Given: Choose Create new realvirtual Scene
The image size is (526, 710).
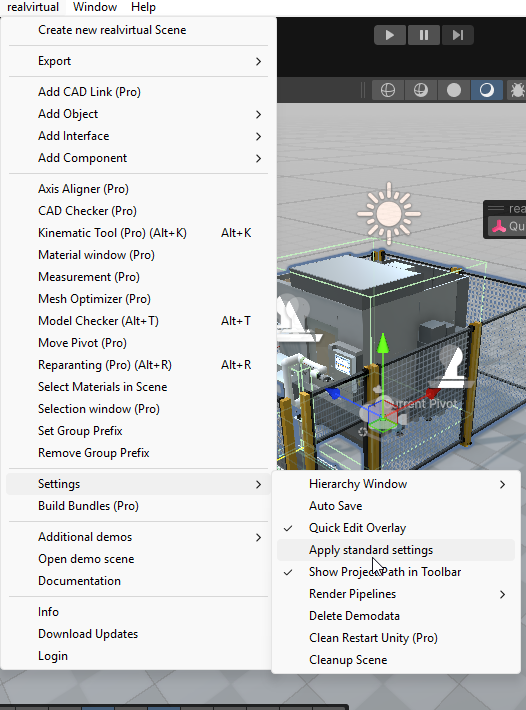Looking at the screenshot, I should pos(138,30).
